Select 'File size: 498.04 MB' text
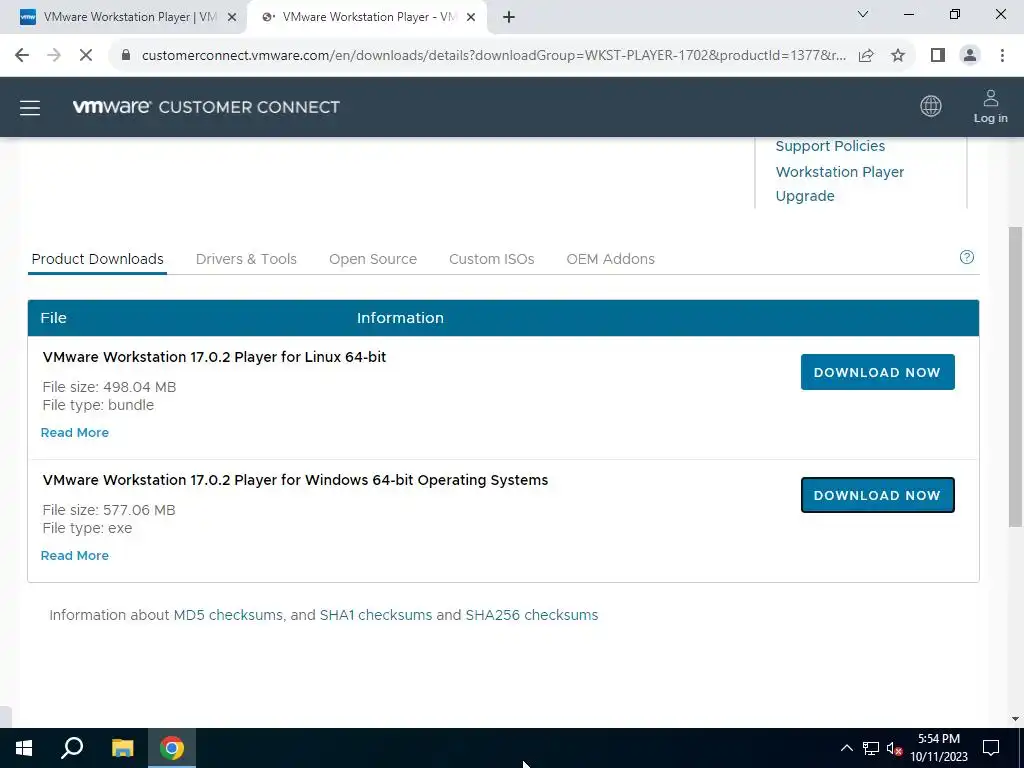This screenshot has height=768, width=1024. coord(109,387)
